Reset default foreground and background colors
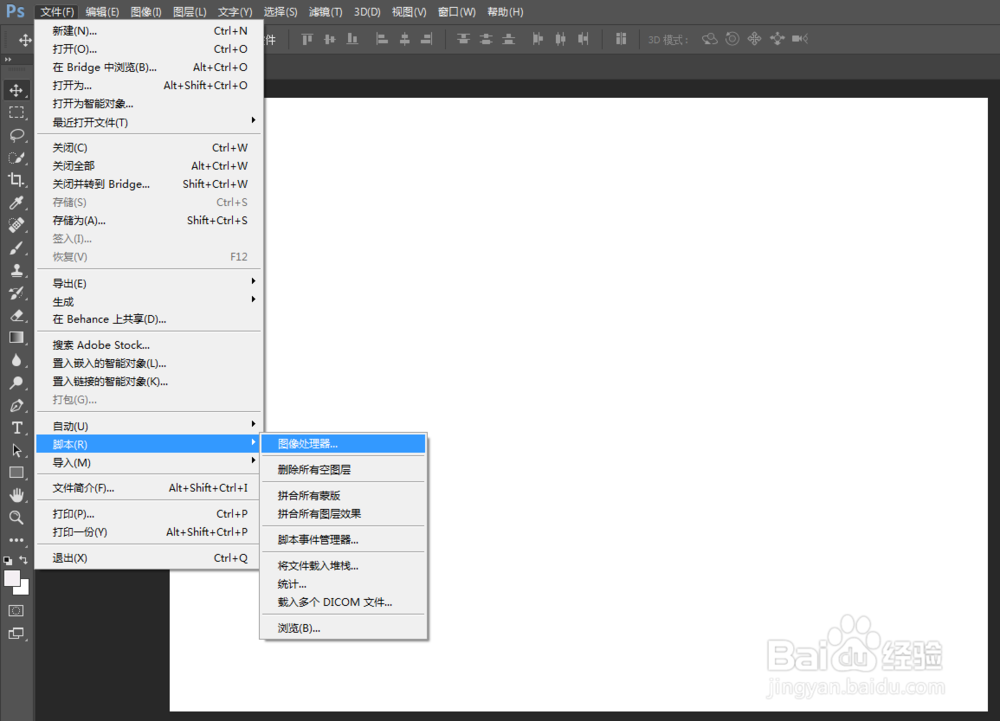1000x721 pixels. pos(8,560)
